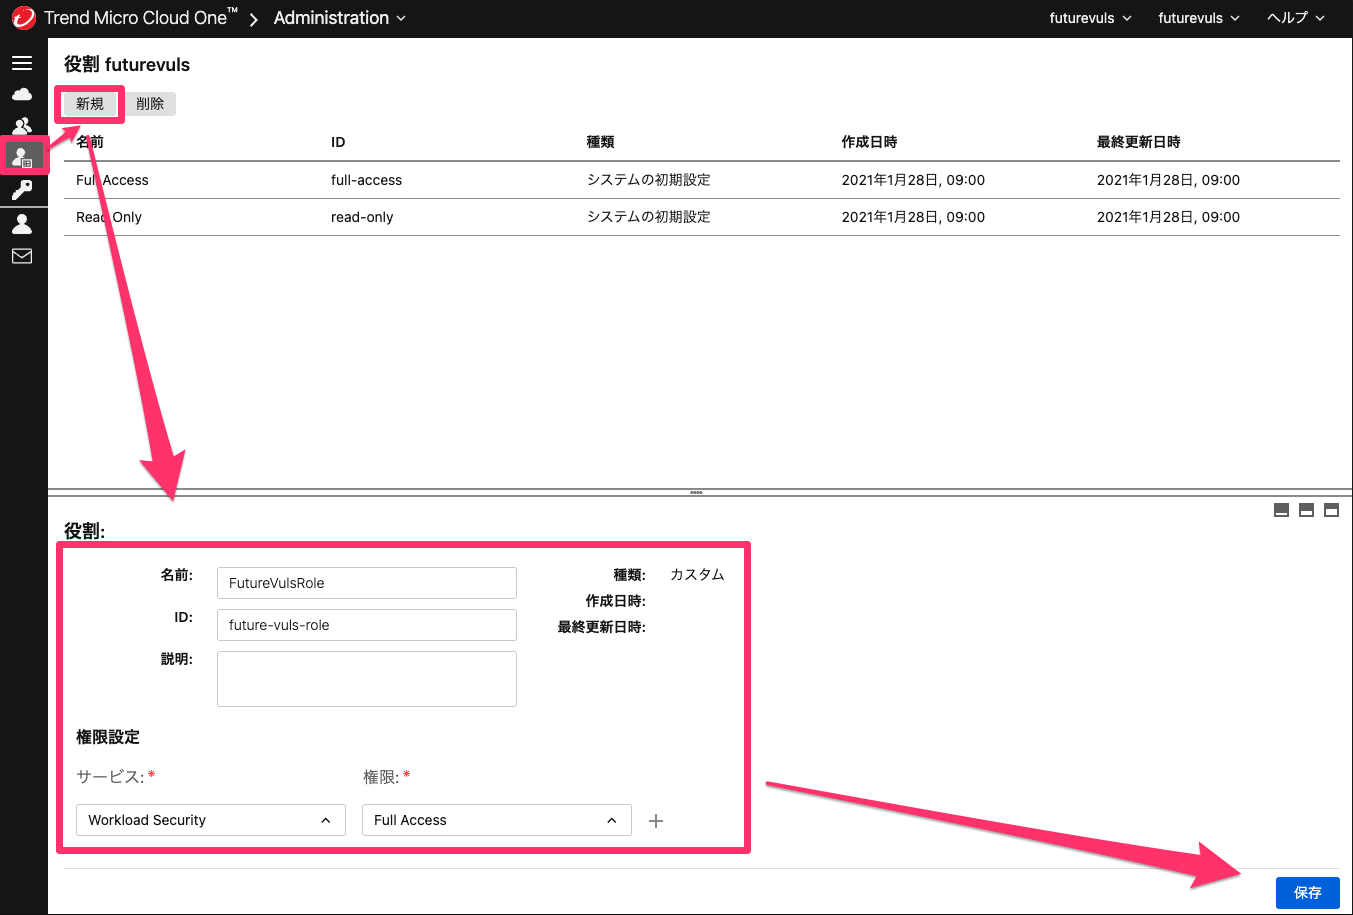Click the 新規 button

coord(90,104)
